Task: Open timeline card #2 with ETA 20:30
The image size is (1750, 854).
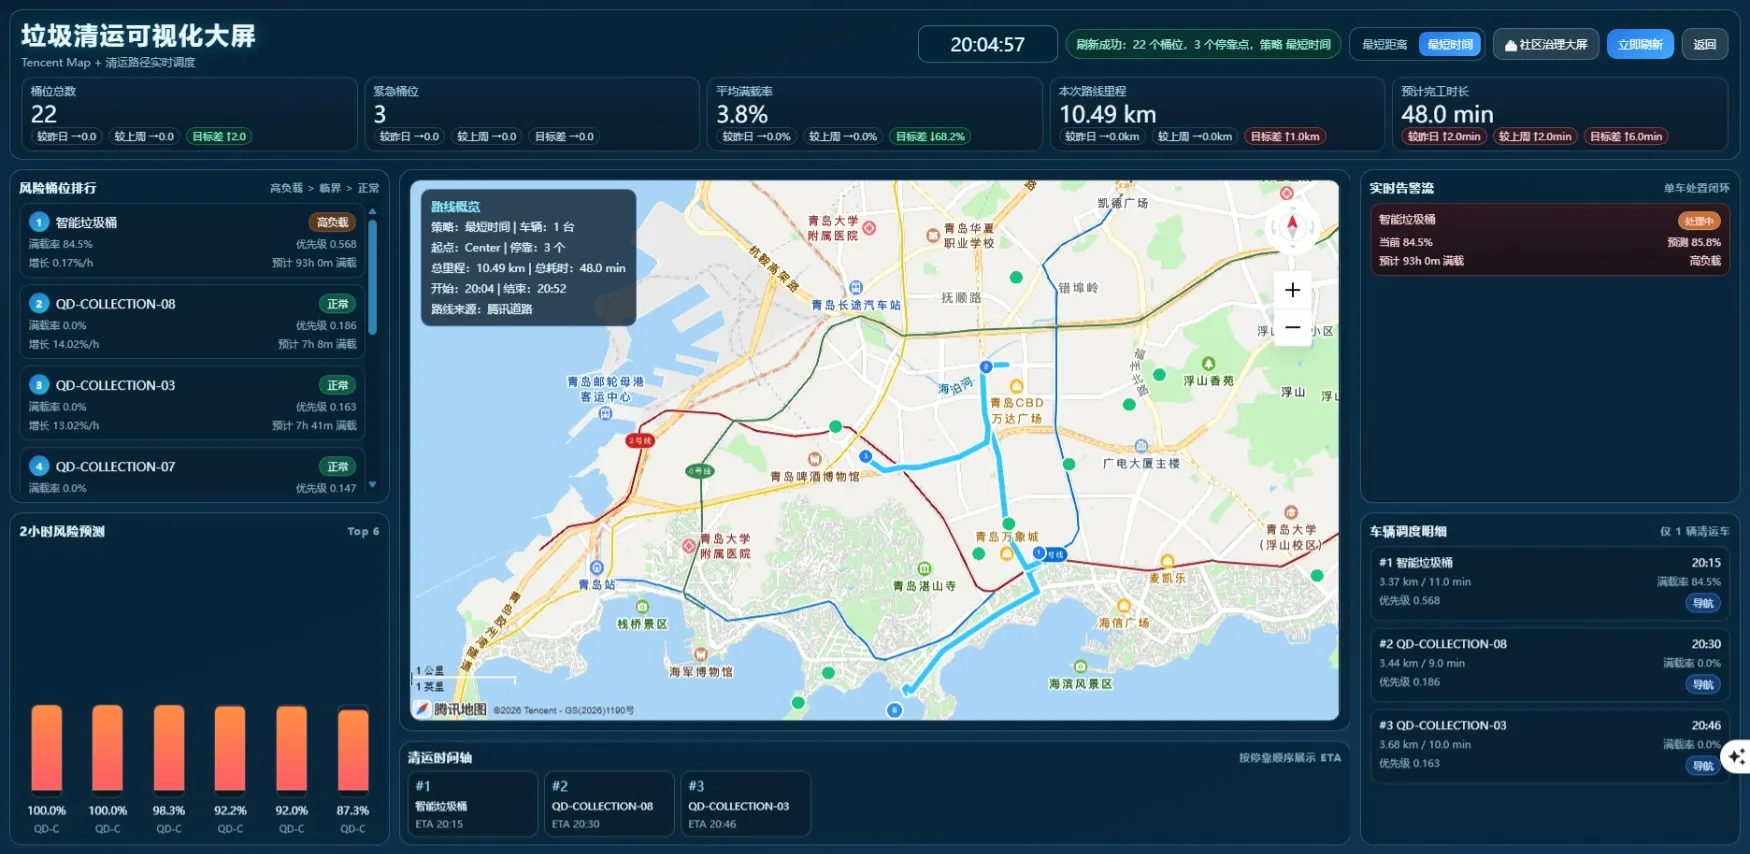Action: tap(608, 804)
